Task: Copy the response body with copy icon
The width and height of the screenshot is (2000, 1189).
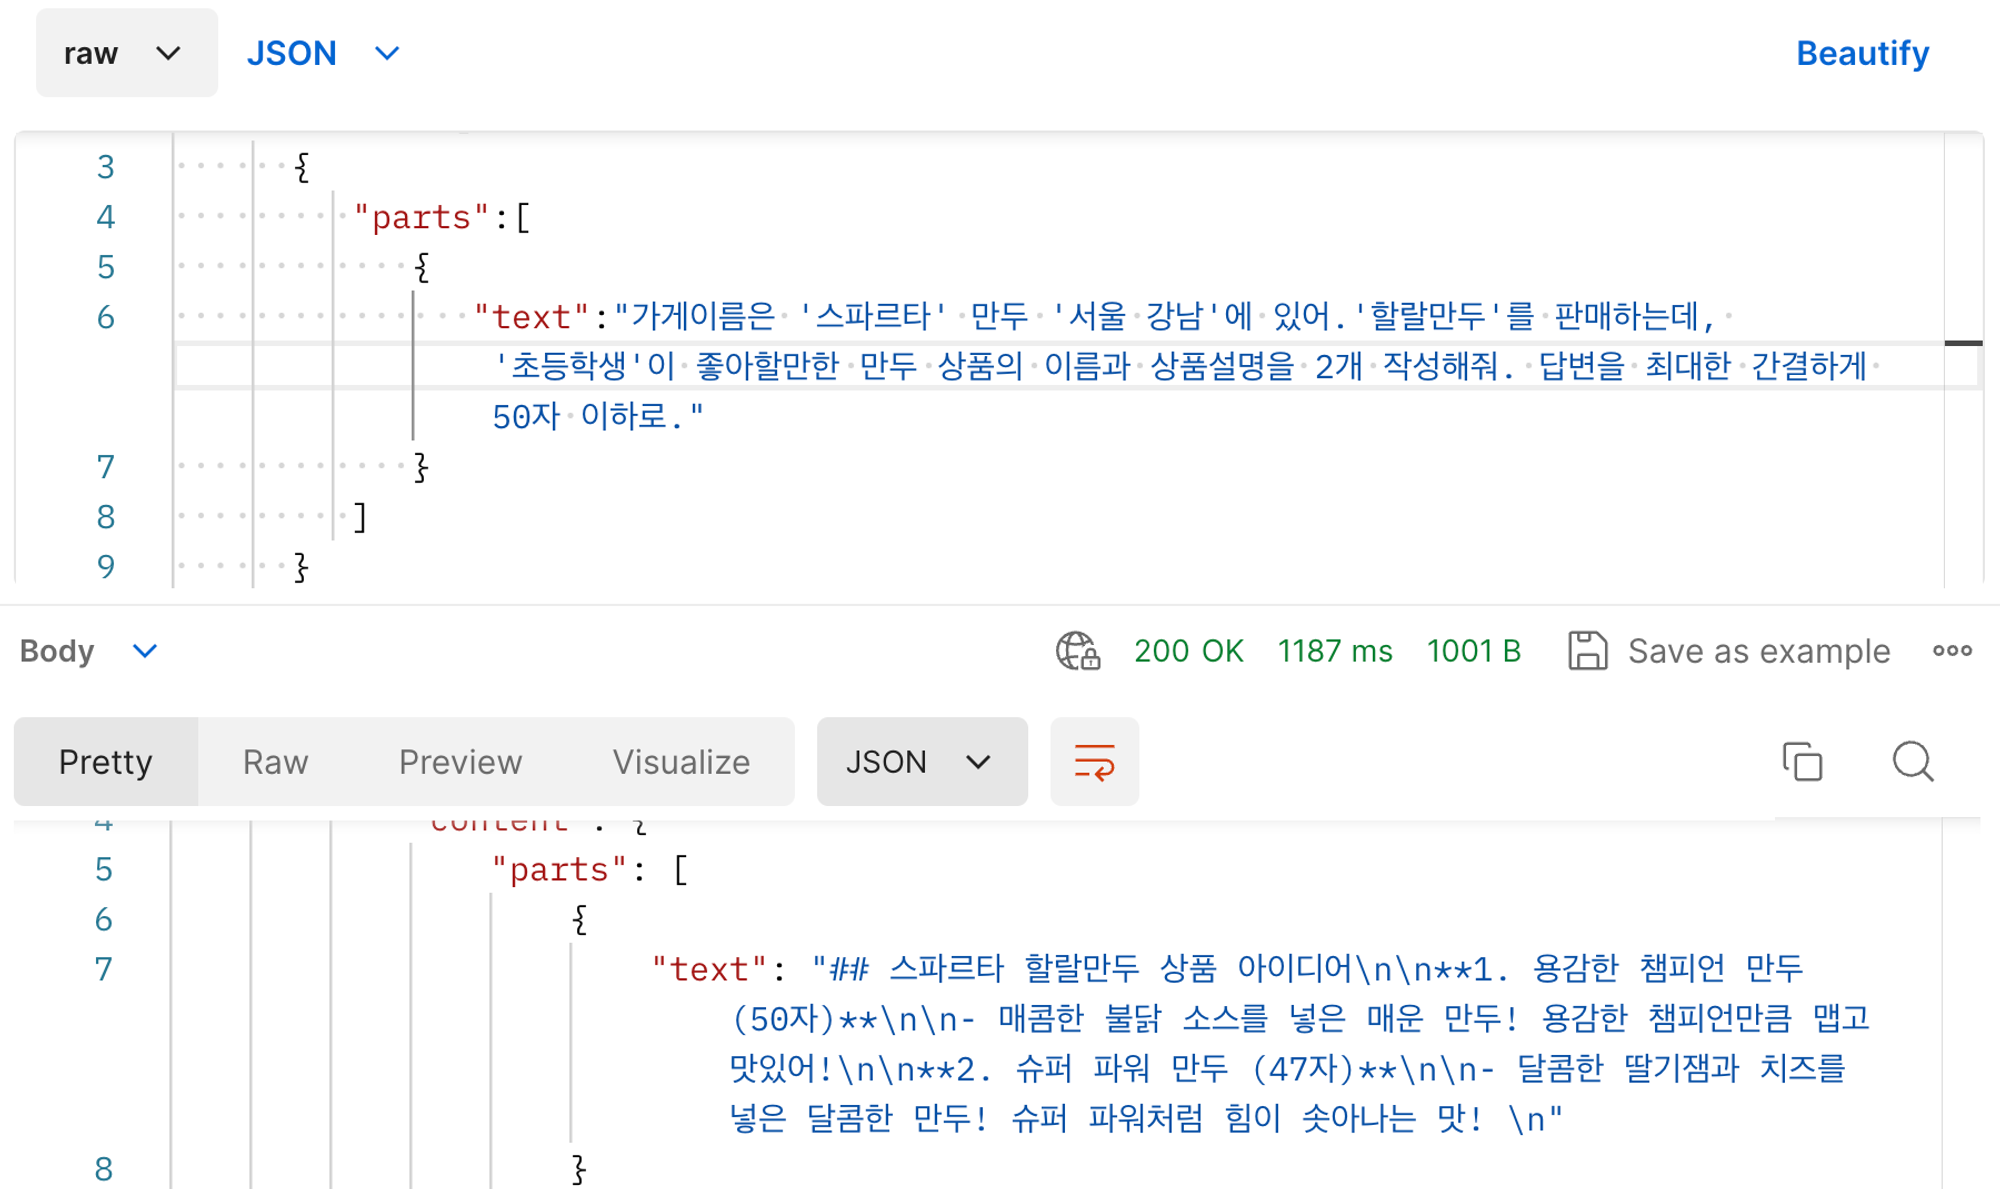Action: (1802, 762)
